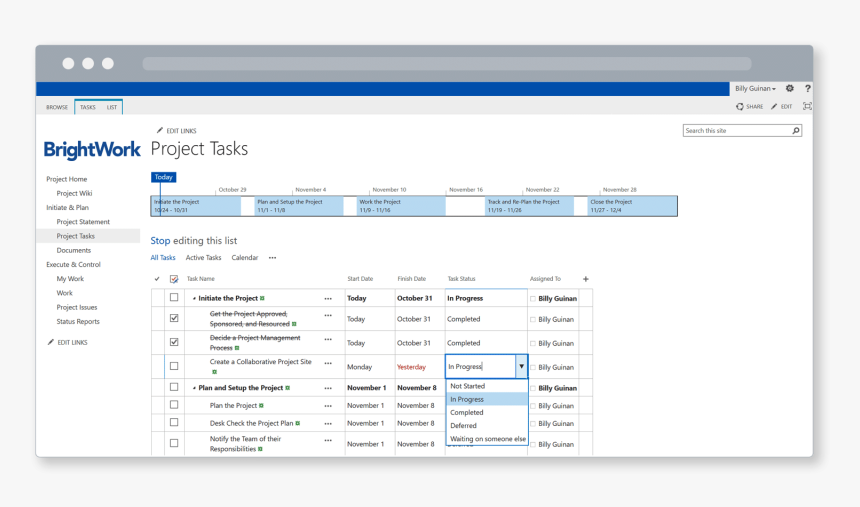Open Project Wiki in sidebar
Image resolution: width=860 pixels, height=507 pixels.
coord(74,193)
